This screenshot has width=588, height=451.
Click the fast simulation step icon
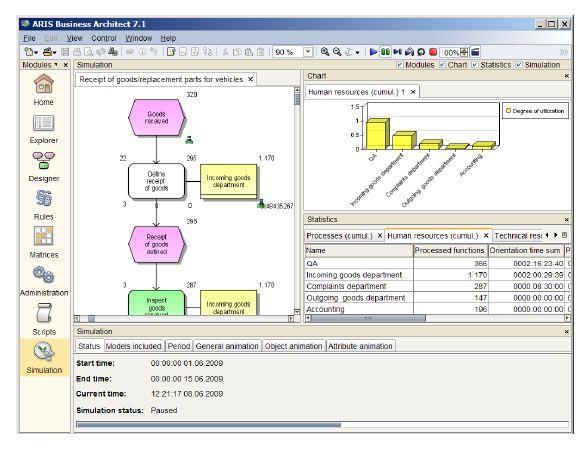(409, 52)
